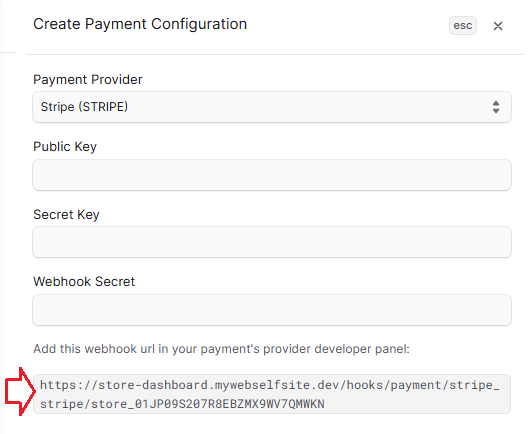Close the payment configuration dialog with X
The image size is (530, 434).
pos(498,26)
